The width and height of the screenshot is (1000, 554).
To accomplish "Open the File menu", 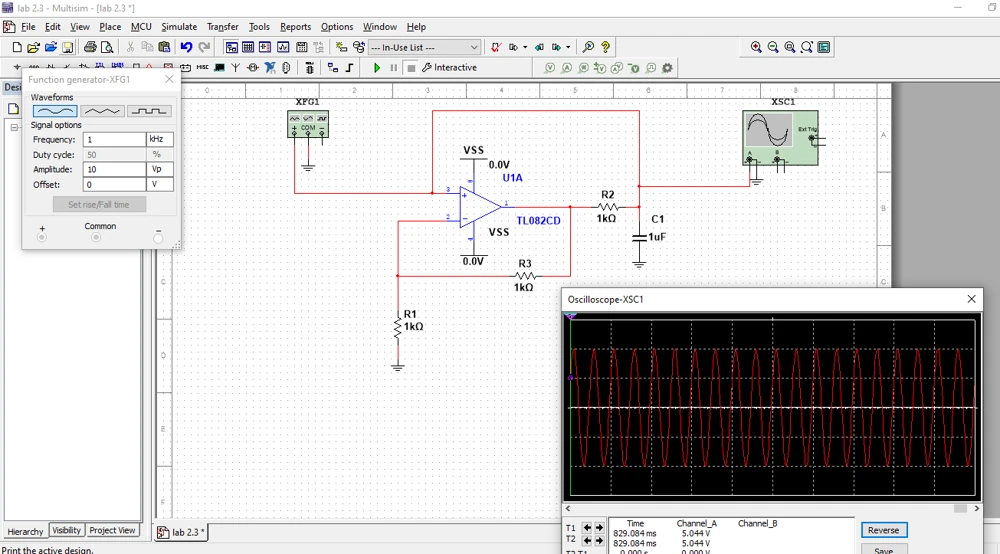I will point(28,27).
